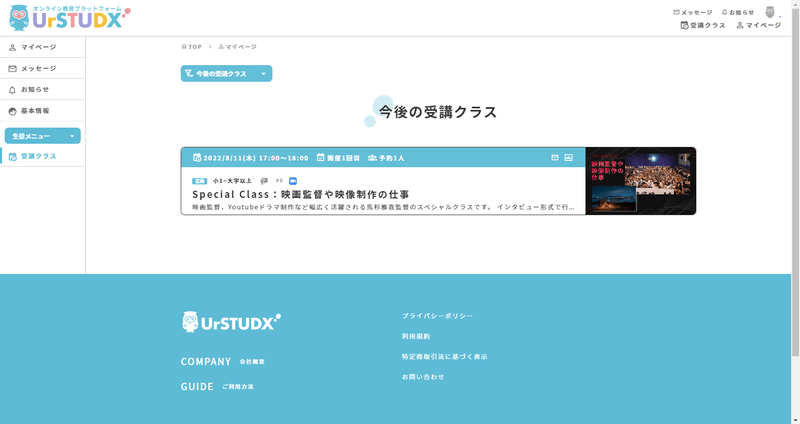Open プライバシーポリシー footer link

(x=437, y=316)
